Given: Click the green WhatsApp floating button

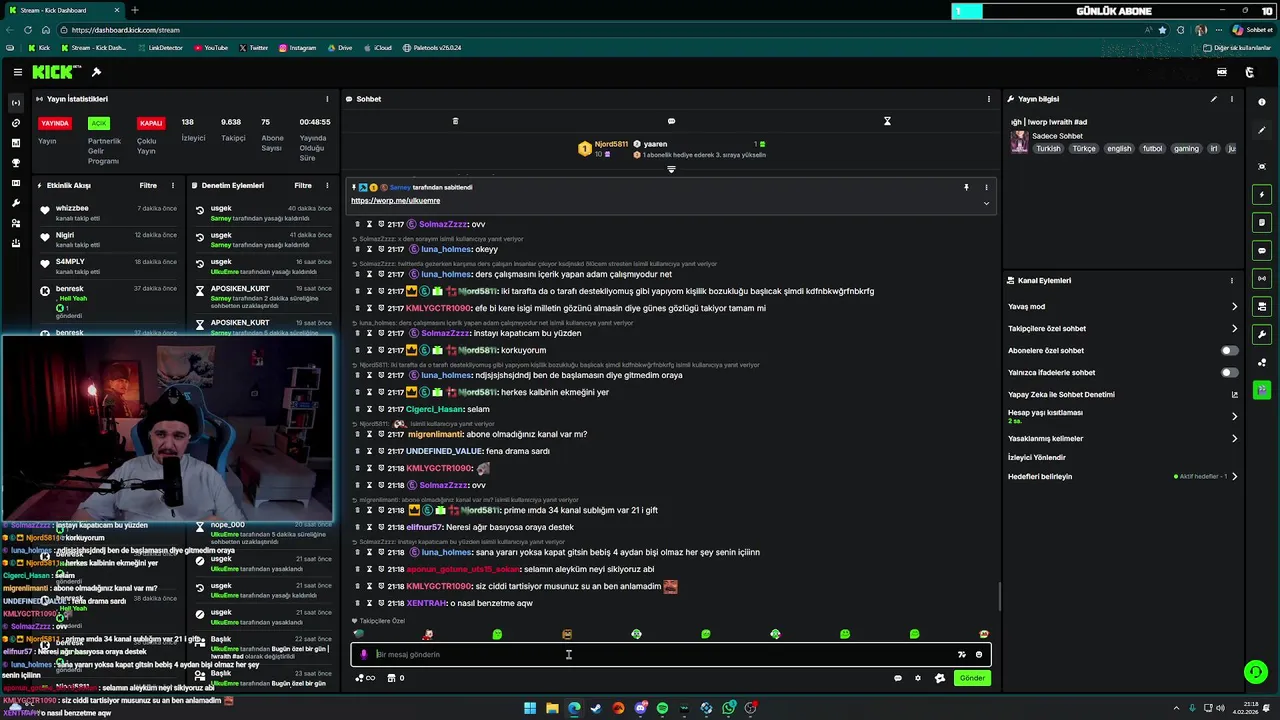Looking at the screenshot, I should coord(1255,672).
